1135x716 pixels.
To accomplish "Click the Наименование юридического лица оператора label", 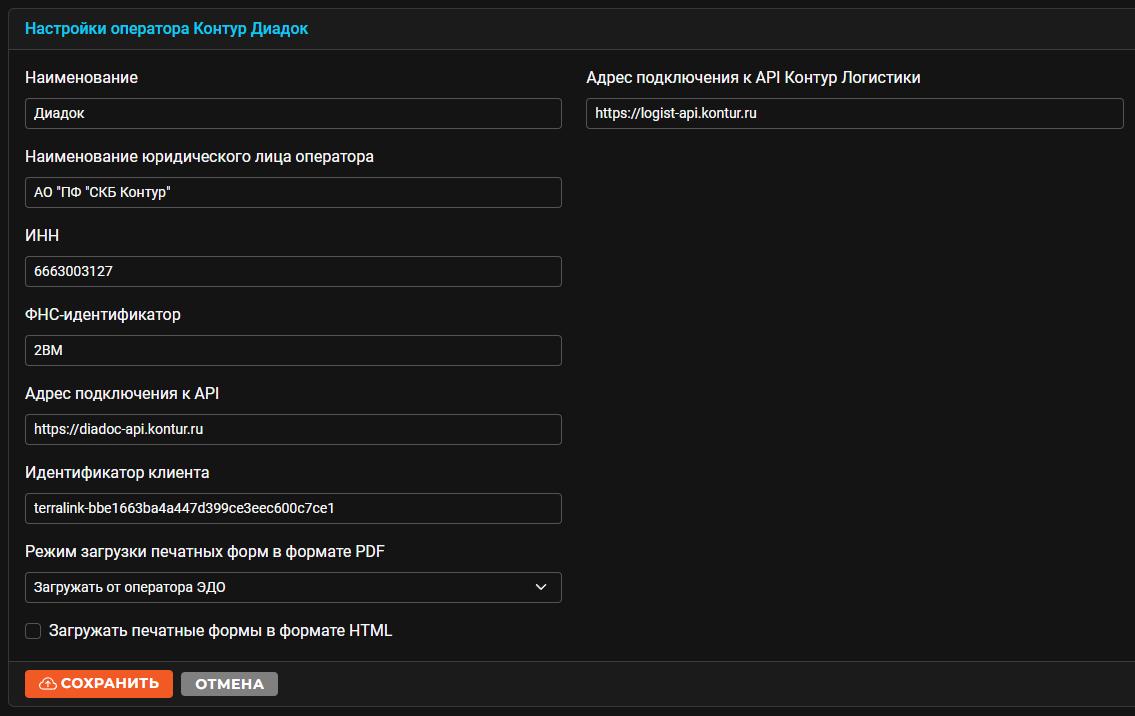I will pos(199,156).
